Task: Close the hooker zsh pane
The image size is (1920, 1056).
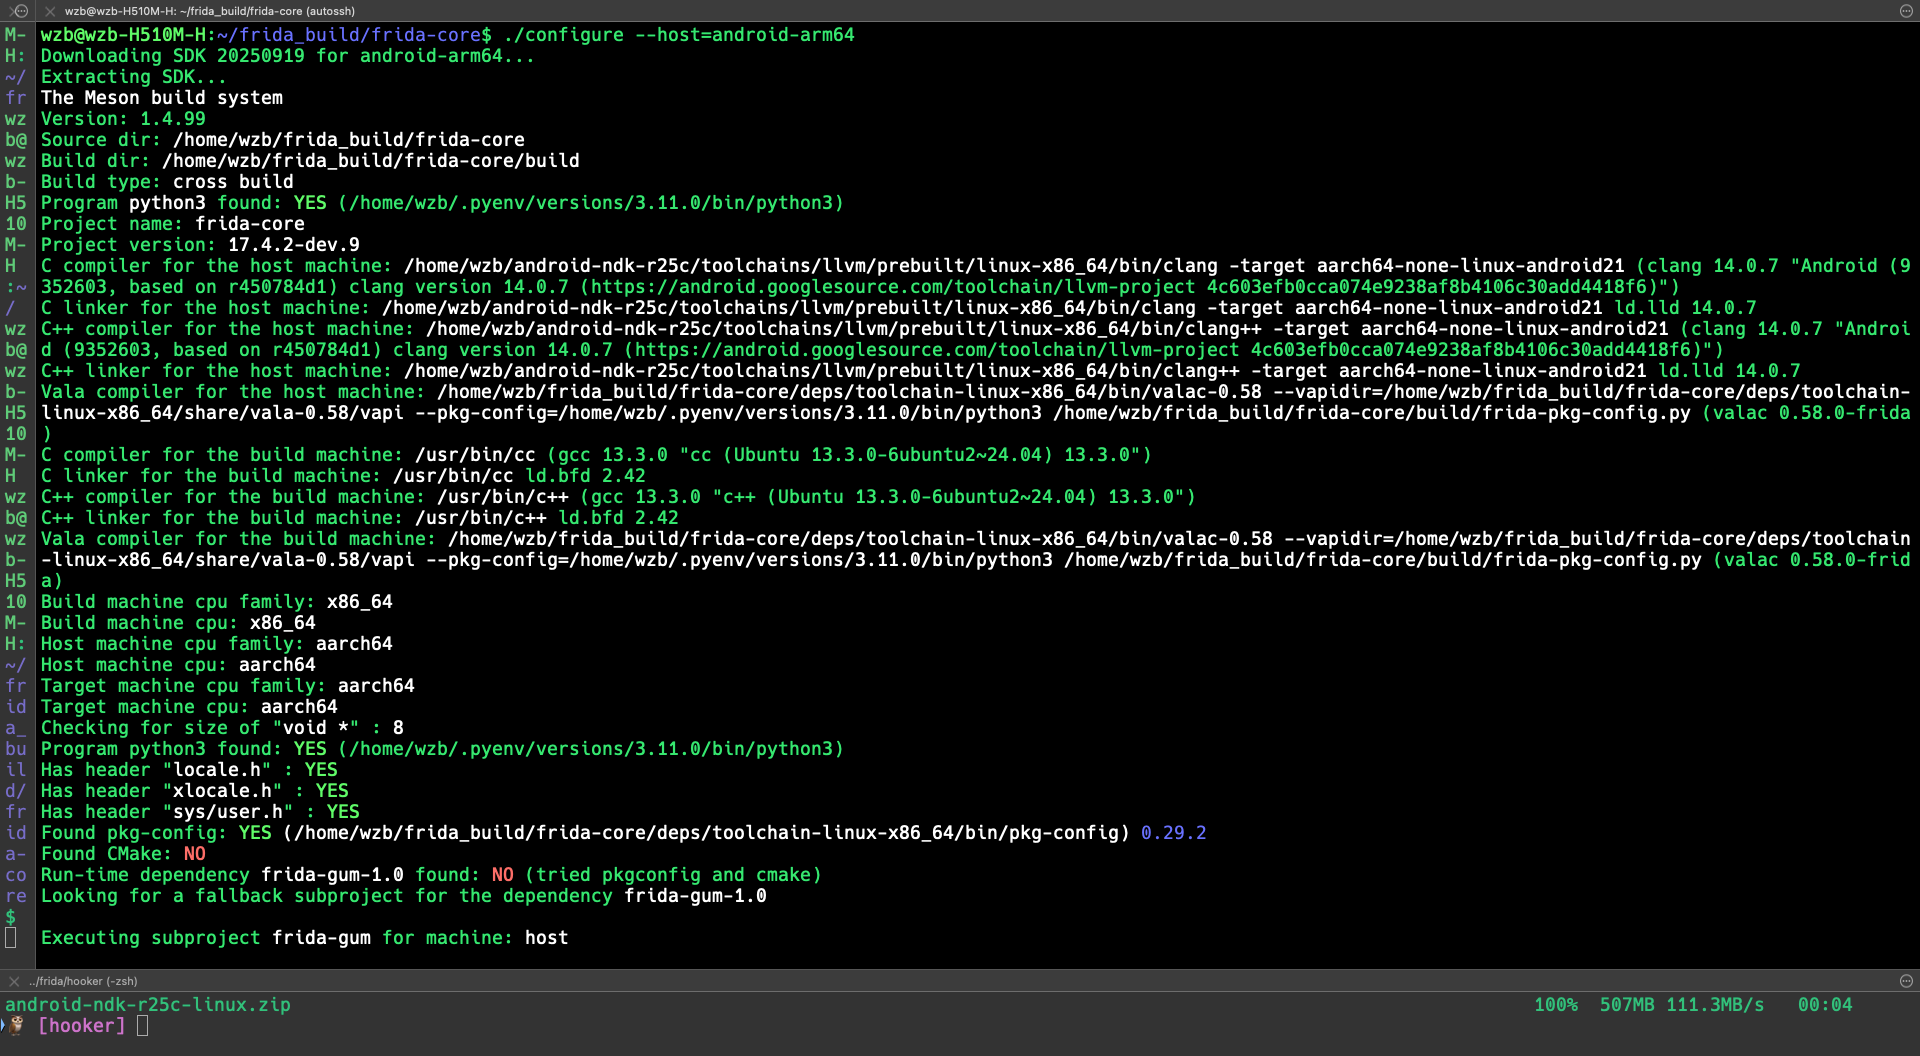Action: 13,981
